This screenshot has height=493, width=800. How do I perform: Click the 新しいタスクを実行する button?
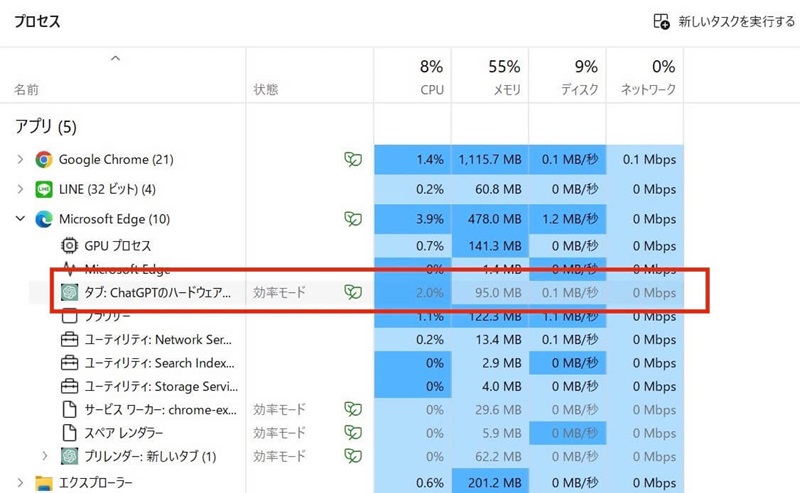[724, 21]
